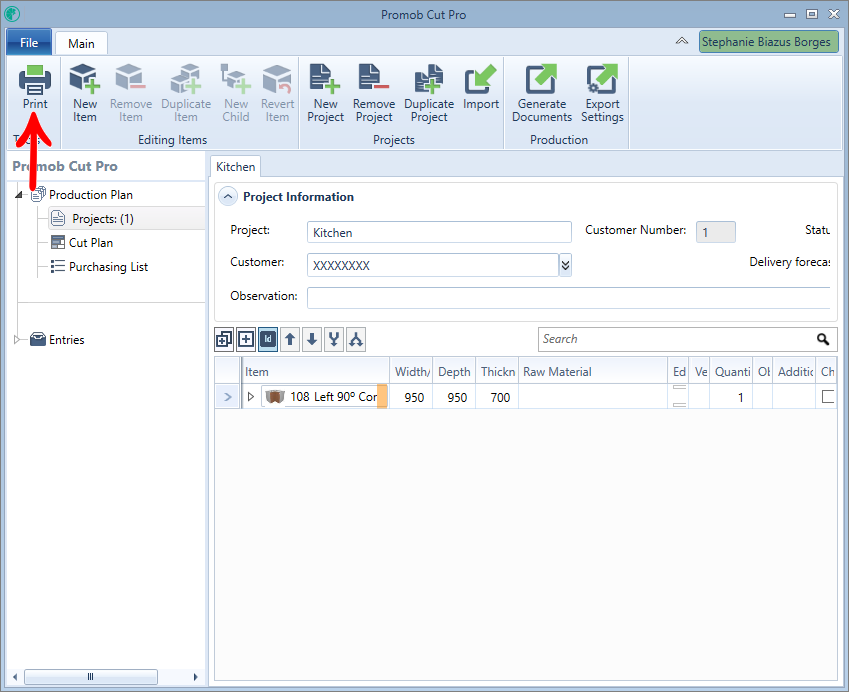Select the Kitchen project tab
The height and width of the screenshot is (692, 849).
[x=236, y=167]
